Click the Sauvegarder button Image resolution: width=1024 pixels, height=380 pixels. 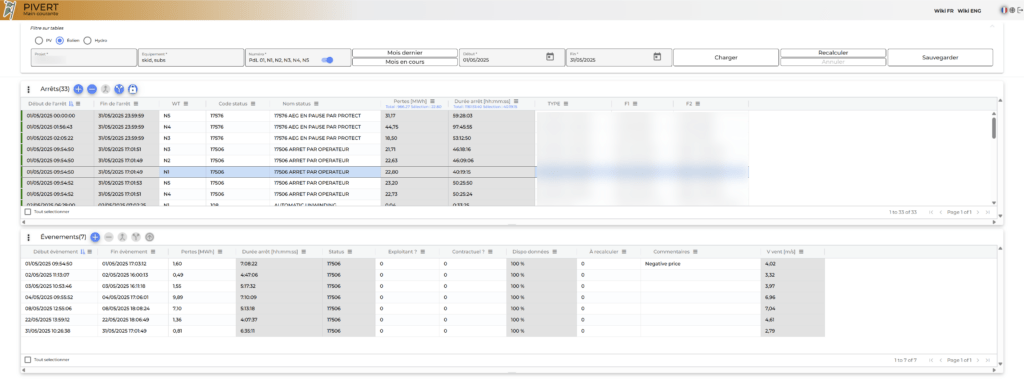click(x=940, y=57)
